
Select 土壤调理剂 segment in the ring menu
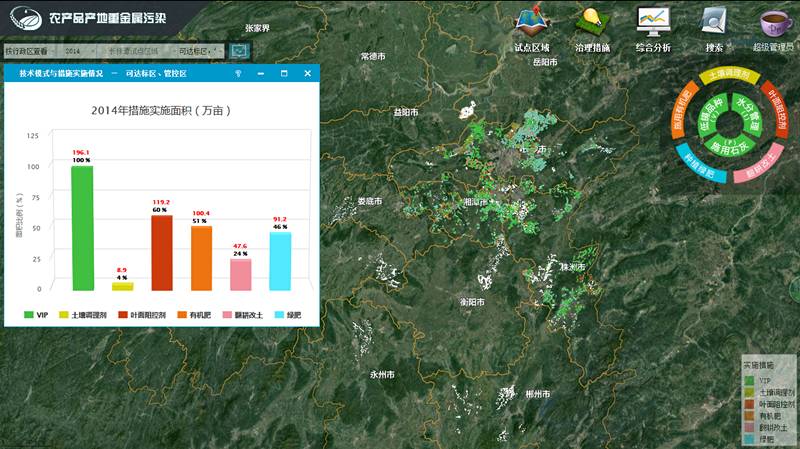730,75
